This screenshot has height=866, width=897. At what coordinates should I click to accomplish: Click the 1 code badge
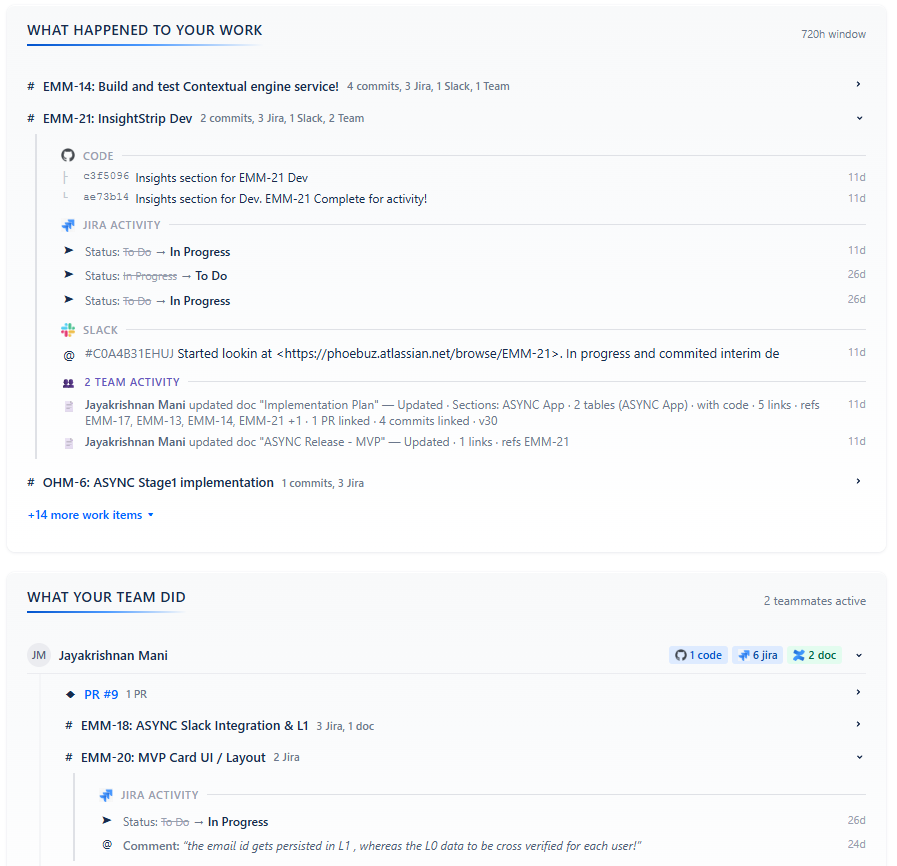697,654
